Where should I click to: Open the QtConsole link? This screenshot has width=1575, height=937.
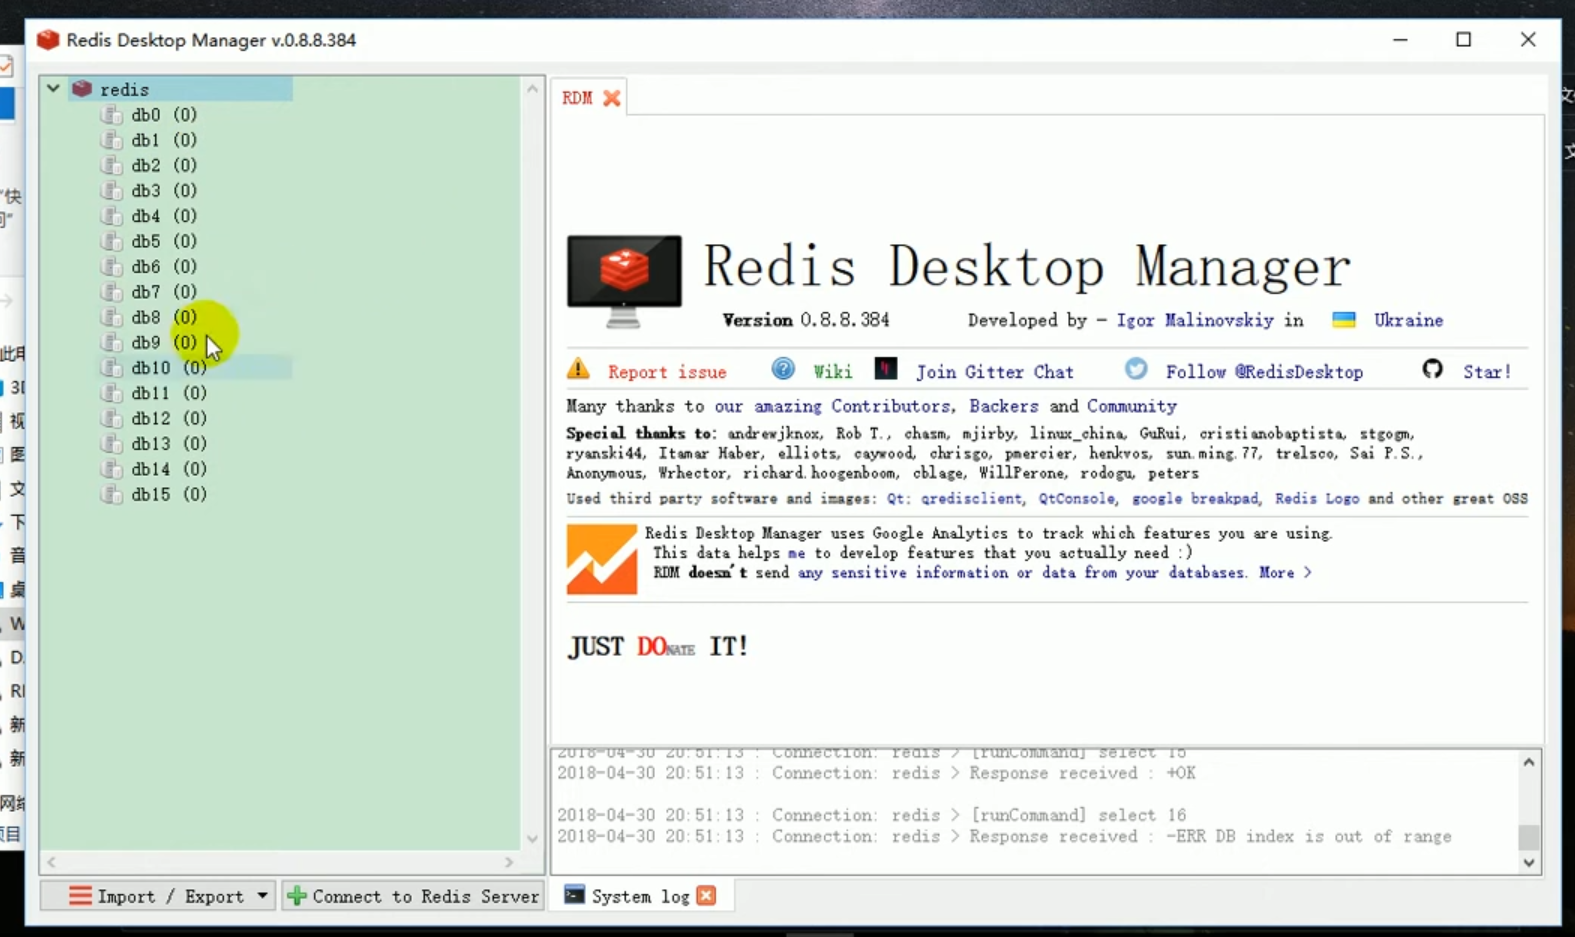click(1076, 498)
